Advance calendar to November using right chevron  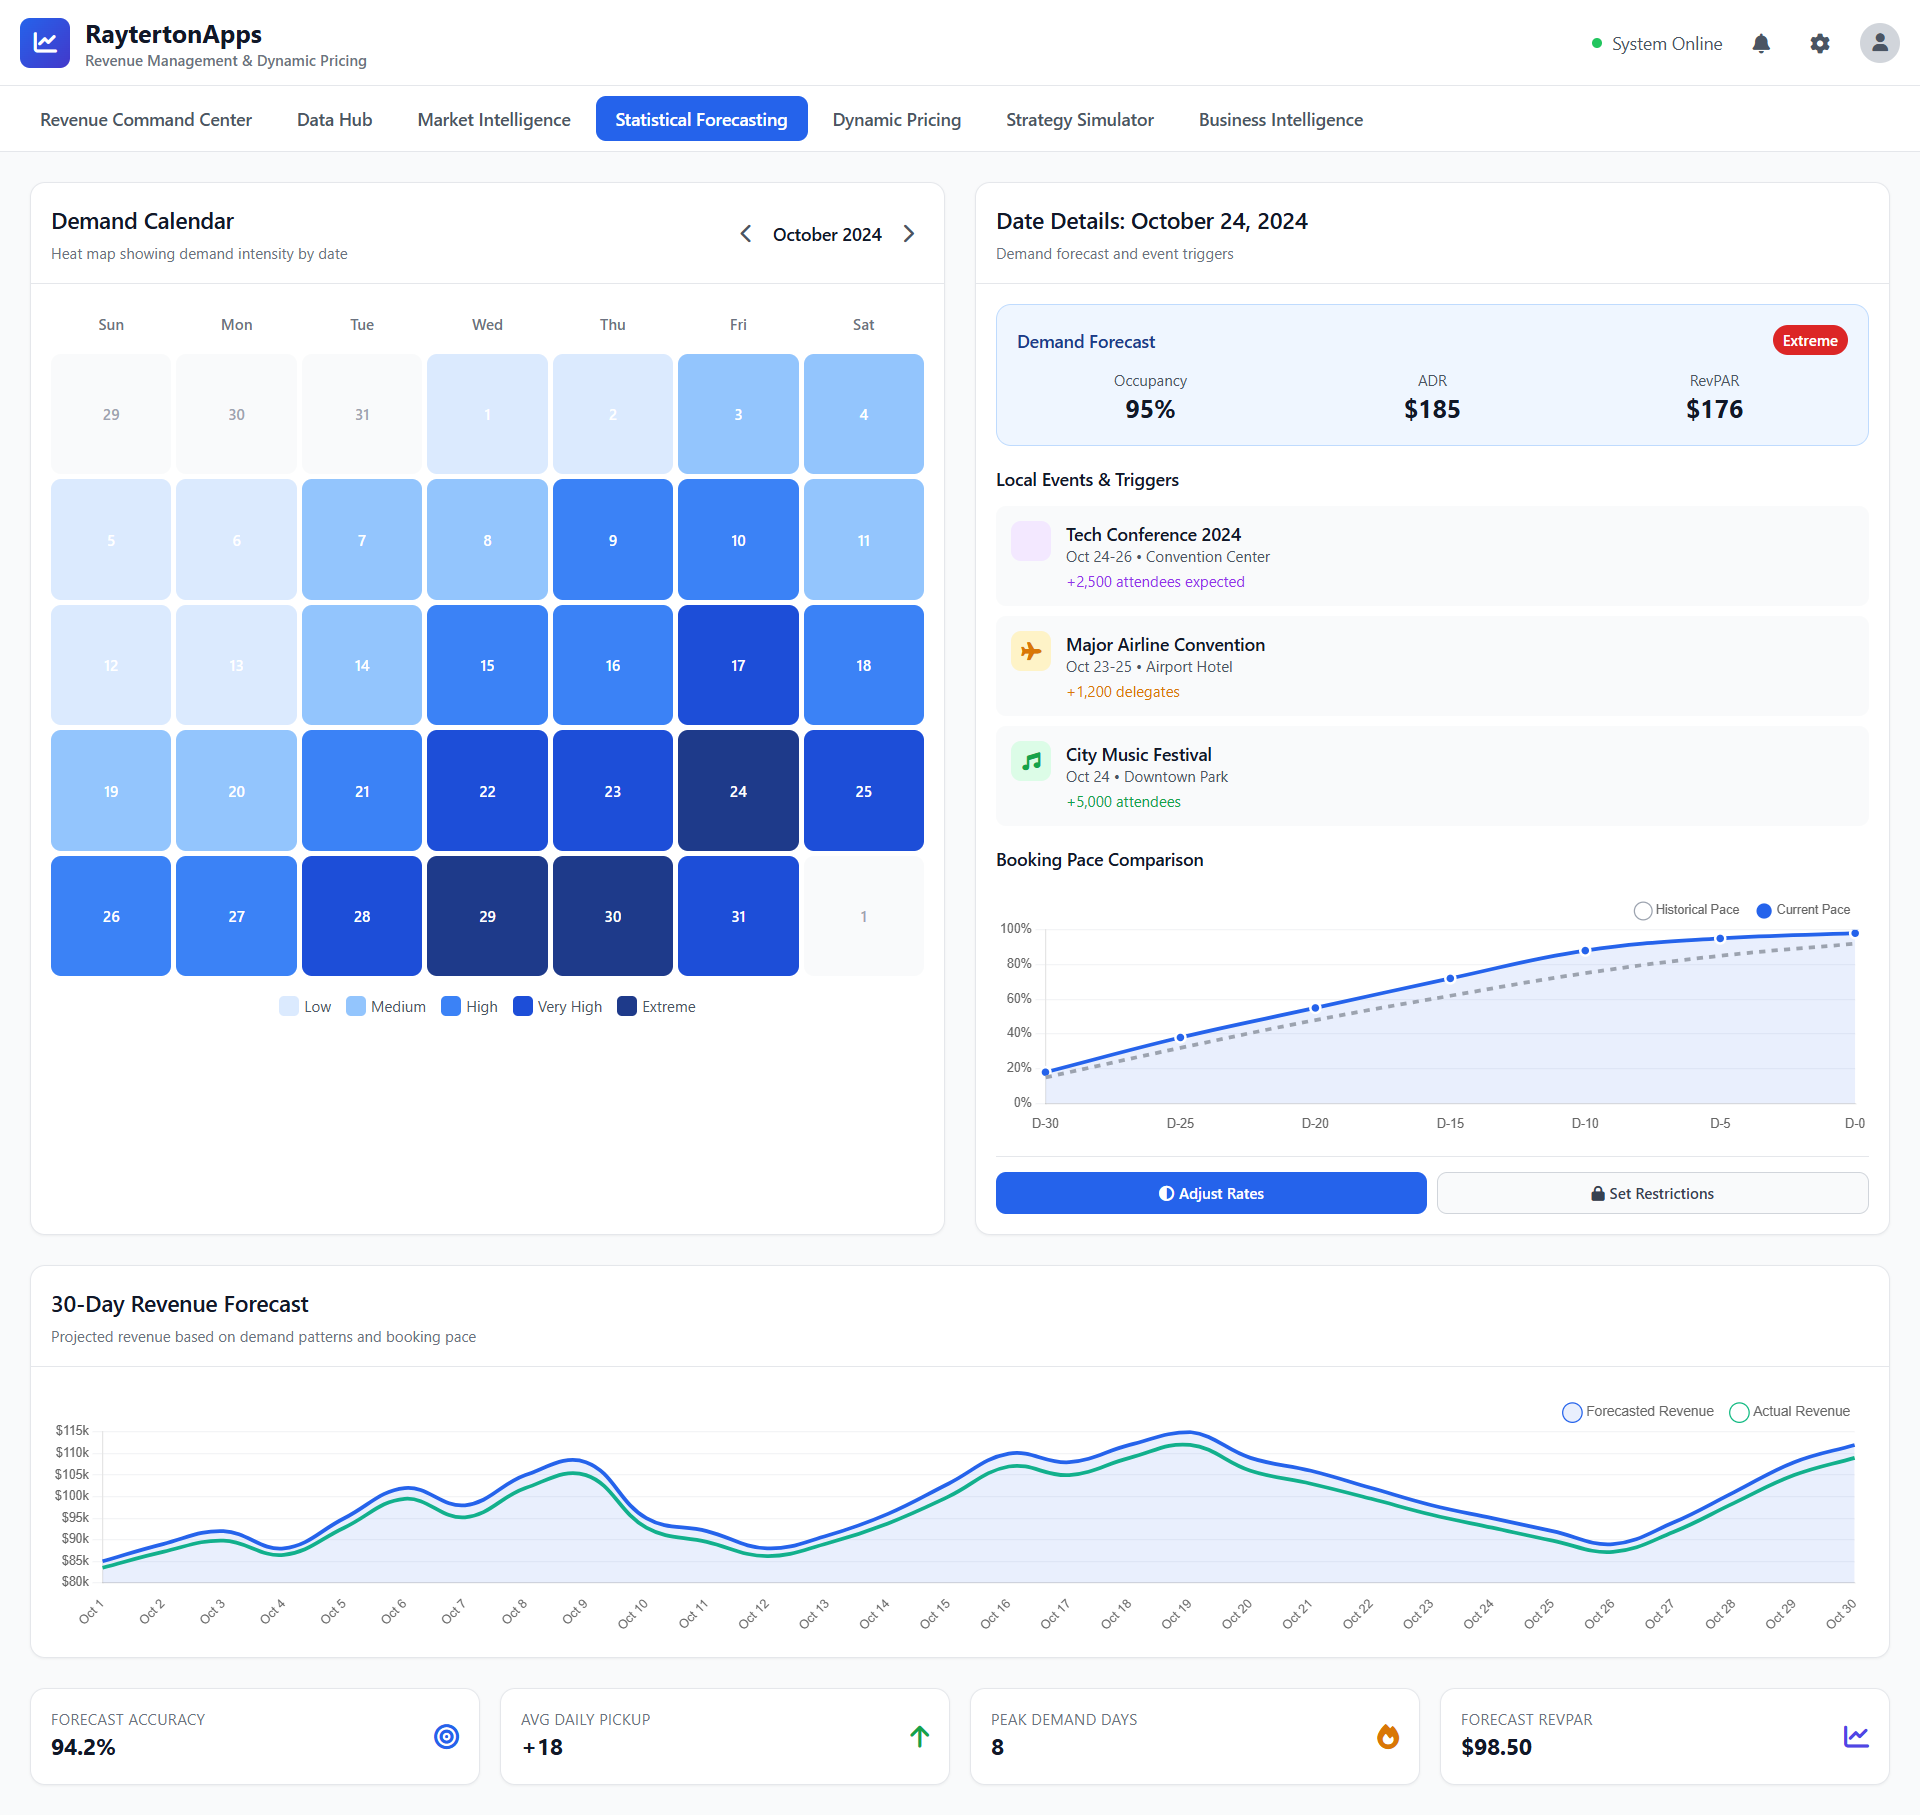coord(909,233)
